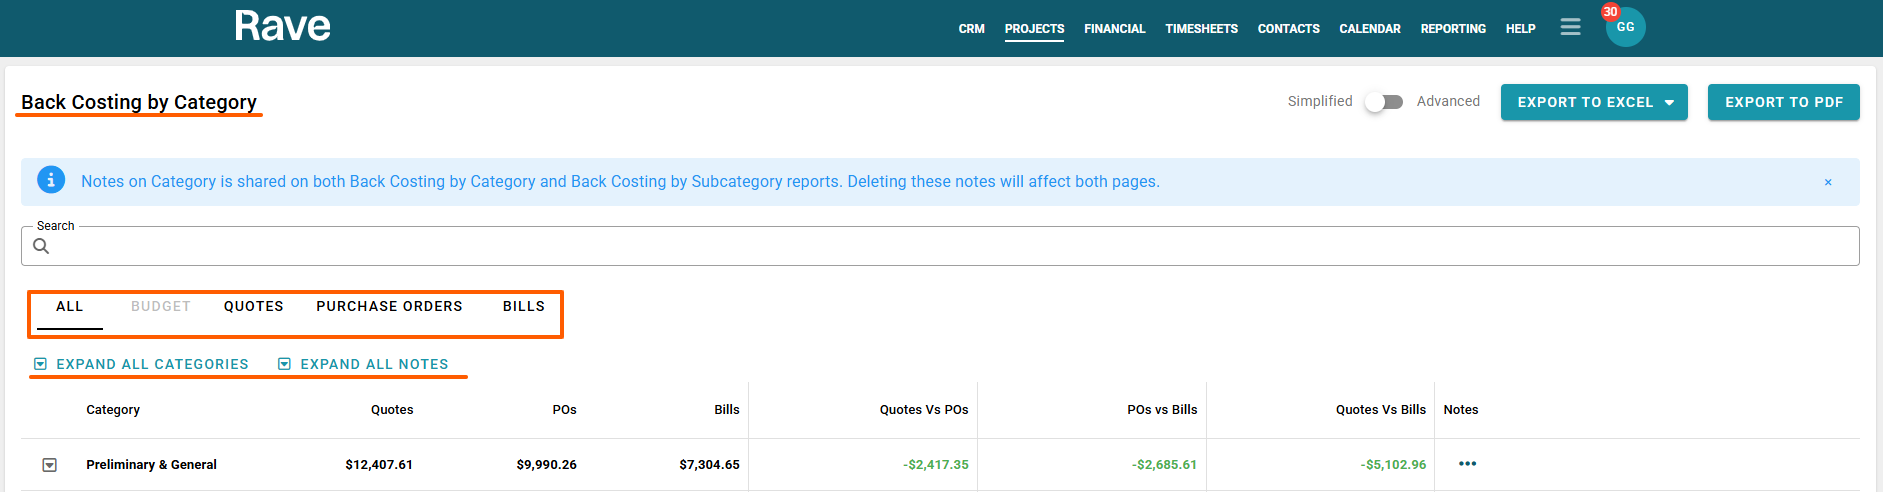Select the Bills tab
The width and height of the screenshot is (1883, 492).
pyautogui.click(x=523, y=307)
